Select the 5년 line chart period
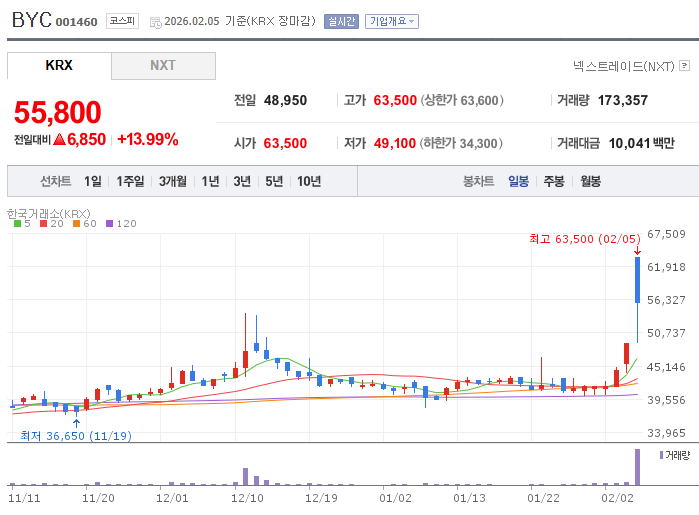 point(274,181)
